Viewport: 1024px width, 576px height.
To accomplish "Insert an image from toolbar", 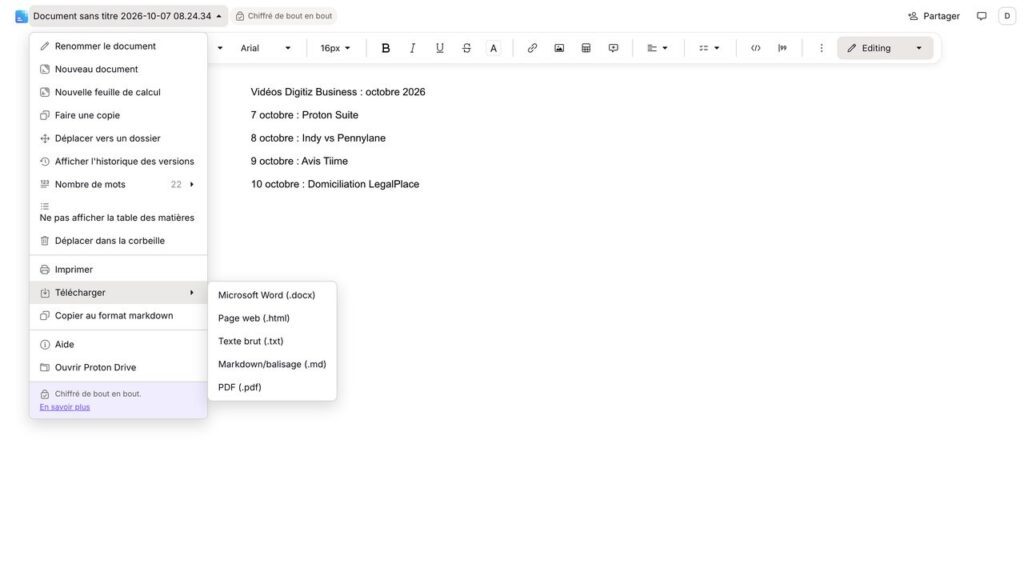I will [559, 48].
